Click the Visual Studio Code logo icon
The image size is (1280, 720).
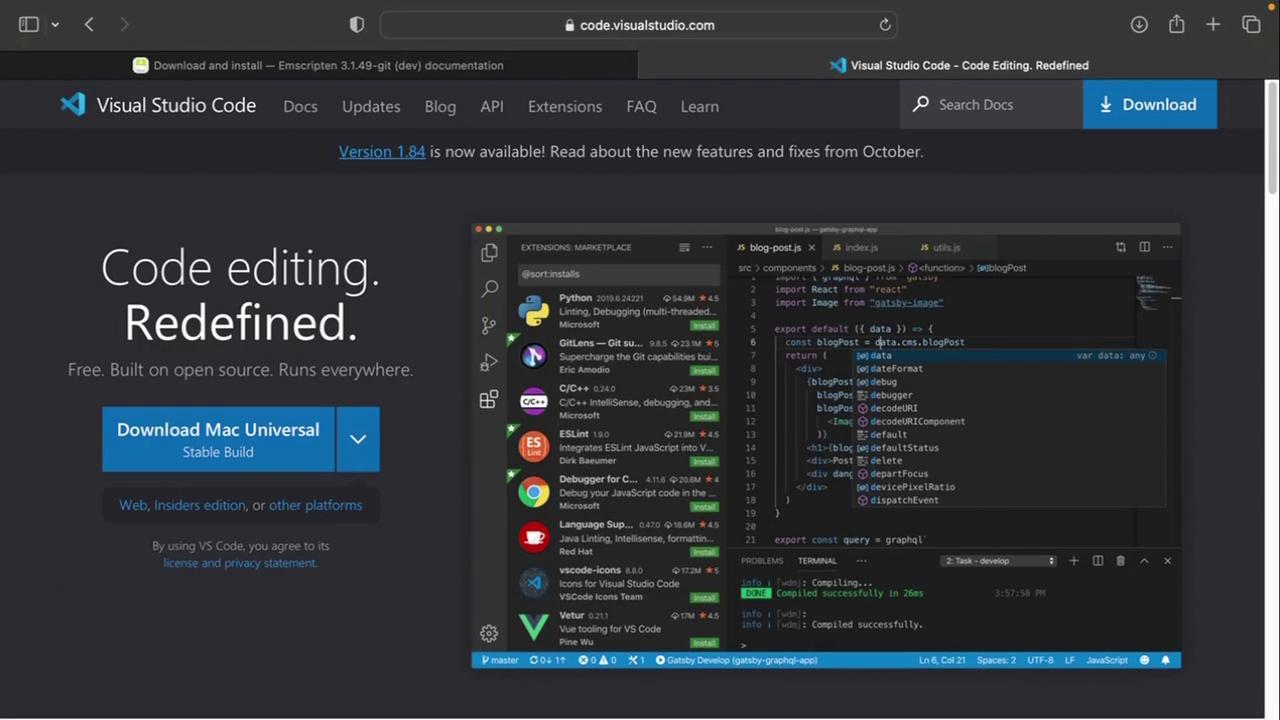pos(73,105)
